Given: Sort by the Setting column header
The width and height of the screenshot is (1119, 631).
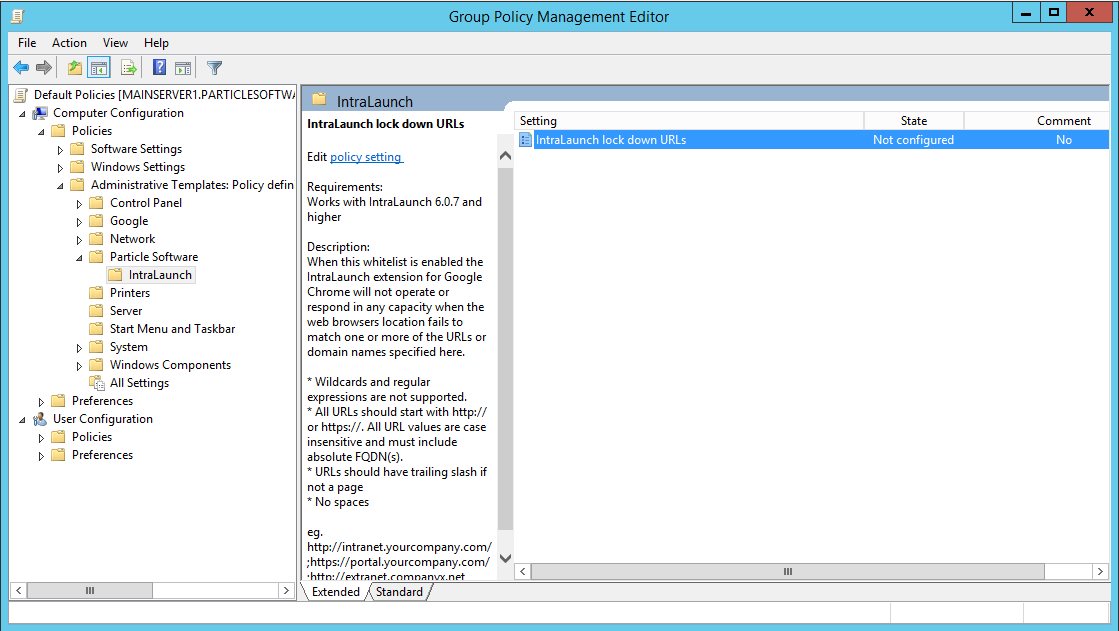Looking at the screenshot, I should tap(689, 121).
